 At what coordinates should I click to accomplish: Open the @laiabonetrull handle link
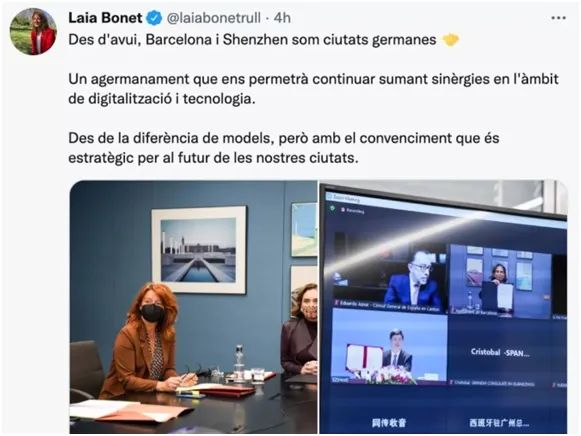pyautogui.click(x=214, y=18)
